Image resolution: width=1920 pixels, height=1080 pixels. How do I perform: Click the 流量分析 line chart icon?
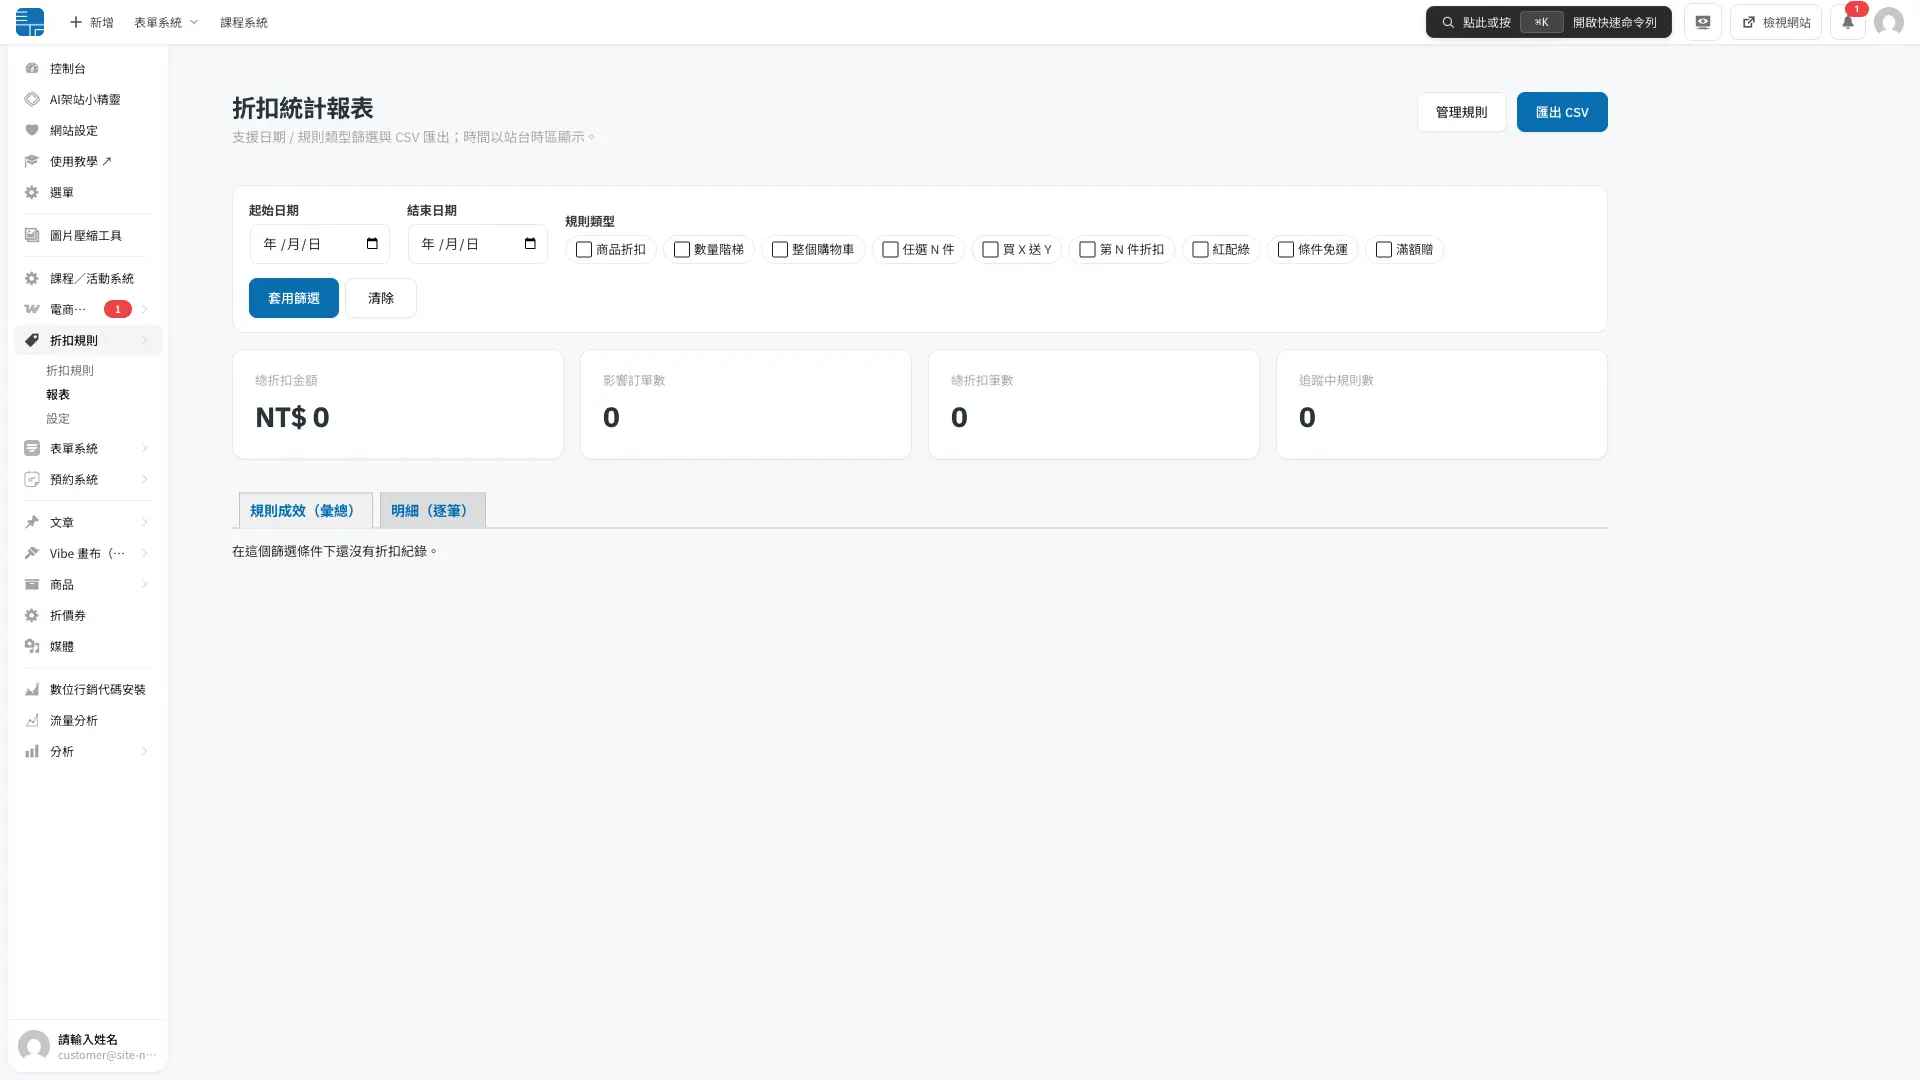[x=32, y=720]
